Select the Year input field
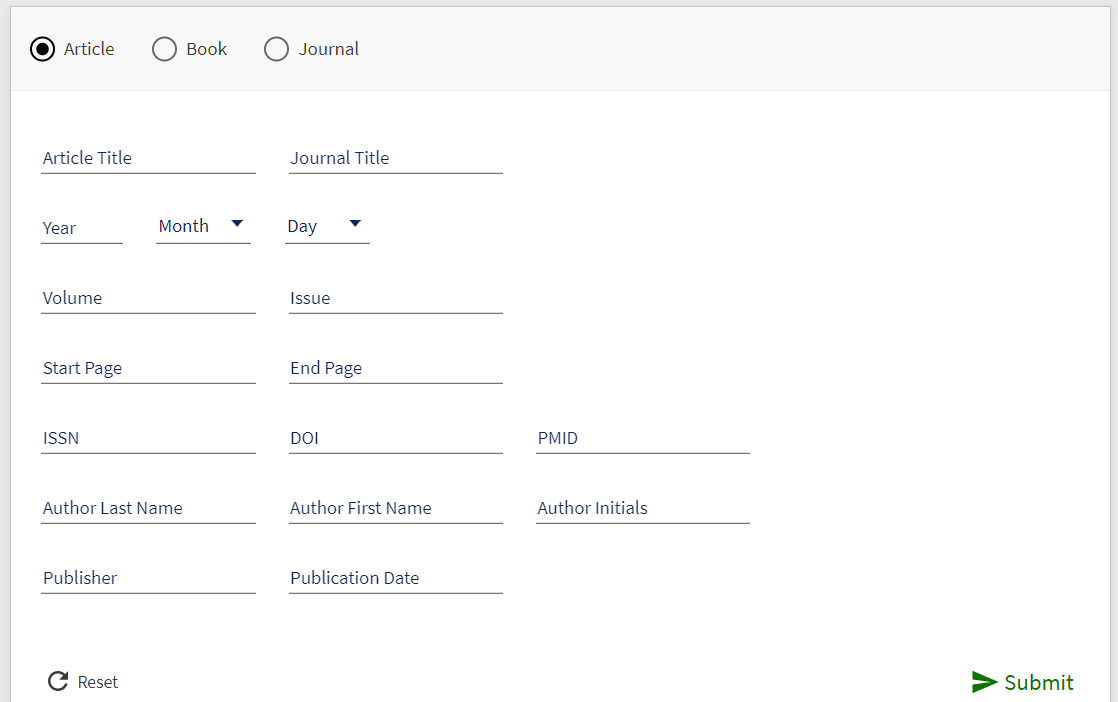The height and width of the screenshot is (702, 1118). (x=81, y=228)
